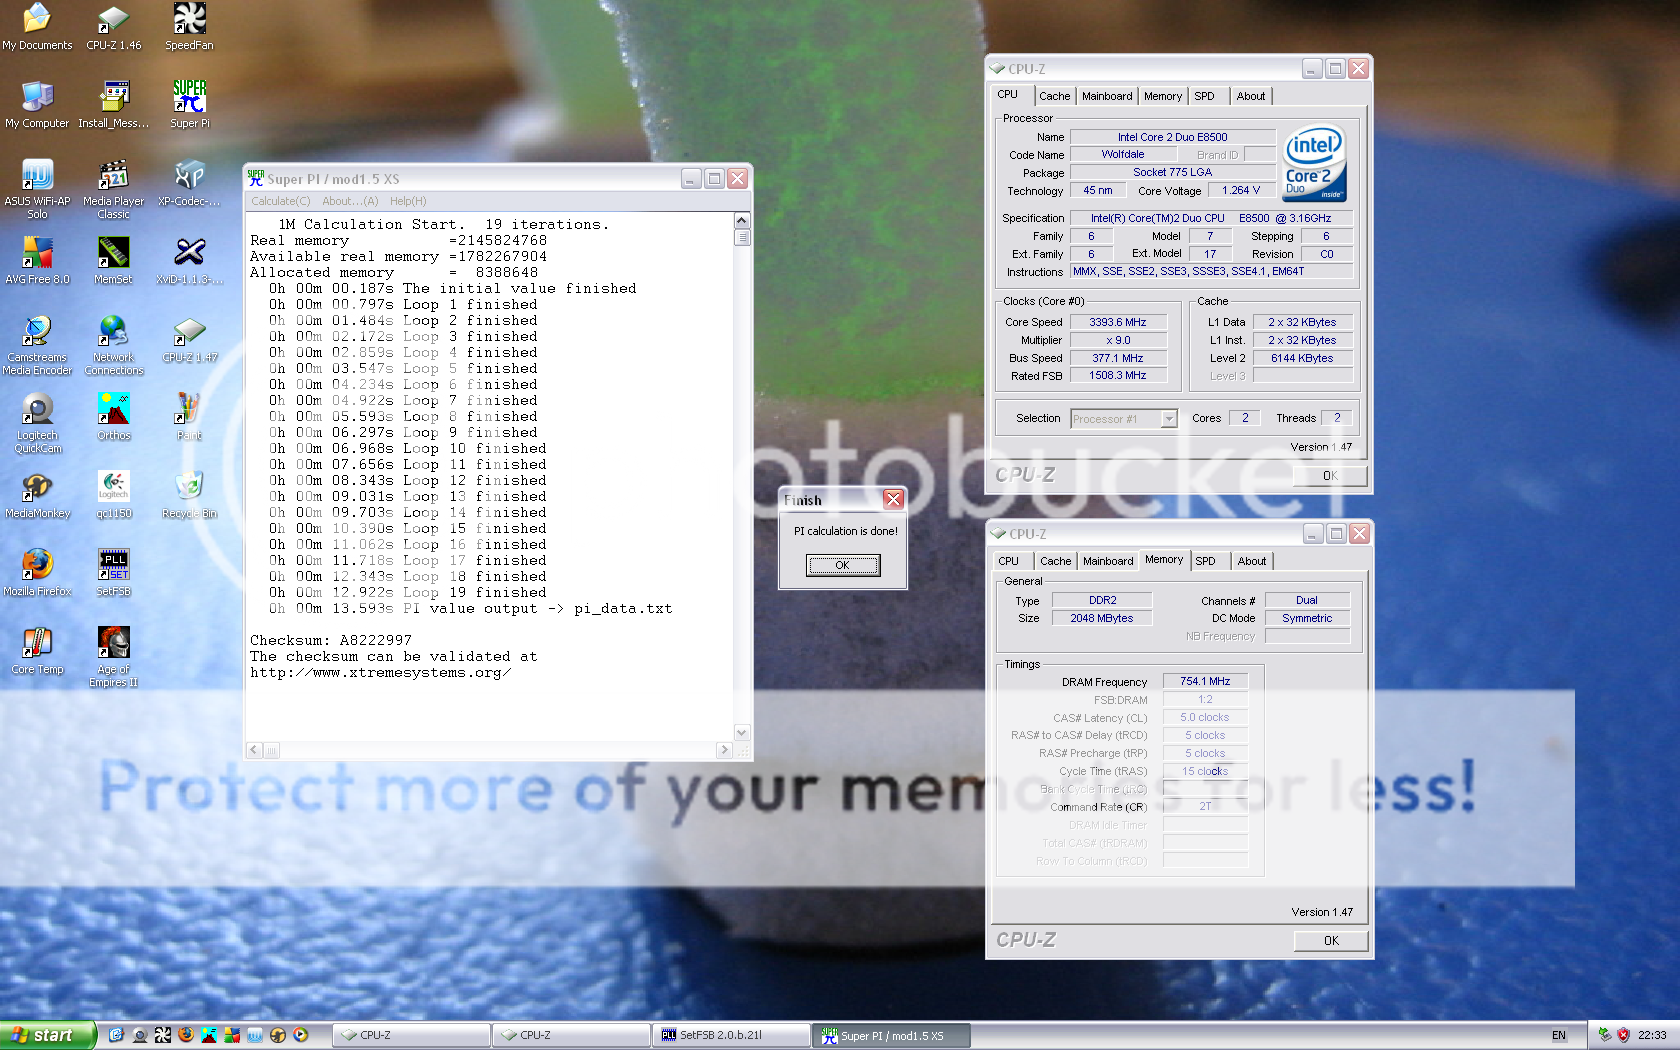1680x1050 pixels.
Task: Launch the Super Pi desktop shortcut
Action: click(189, 104)
